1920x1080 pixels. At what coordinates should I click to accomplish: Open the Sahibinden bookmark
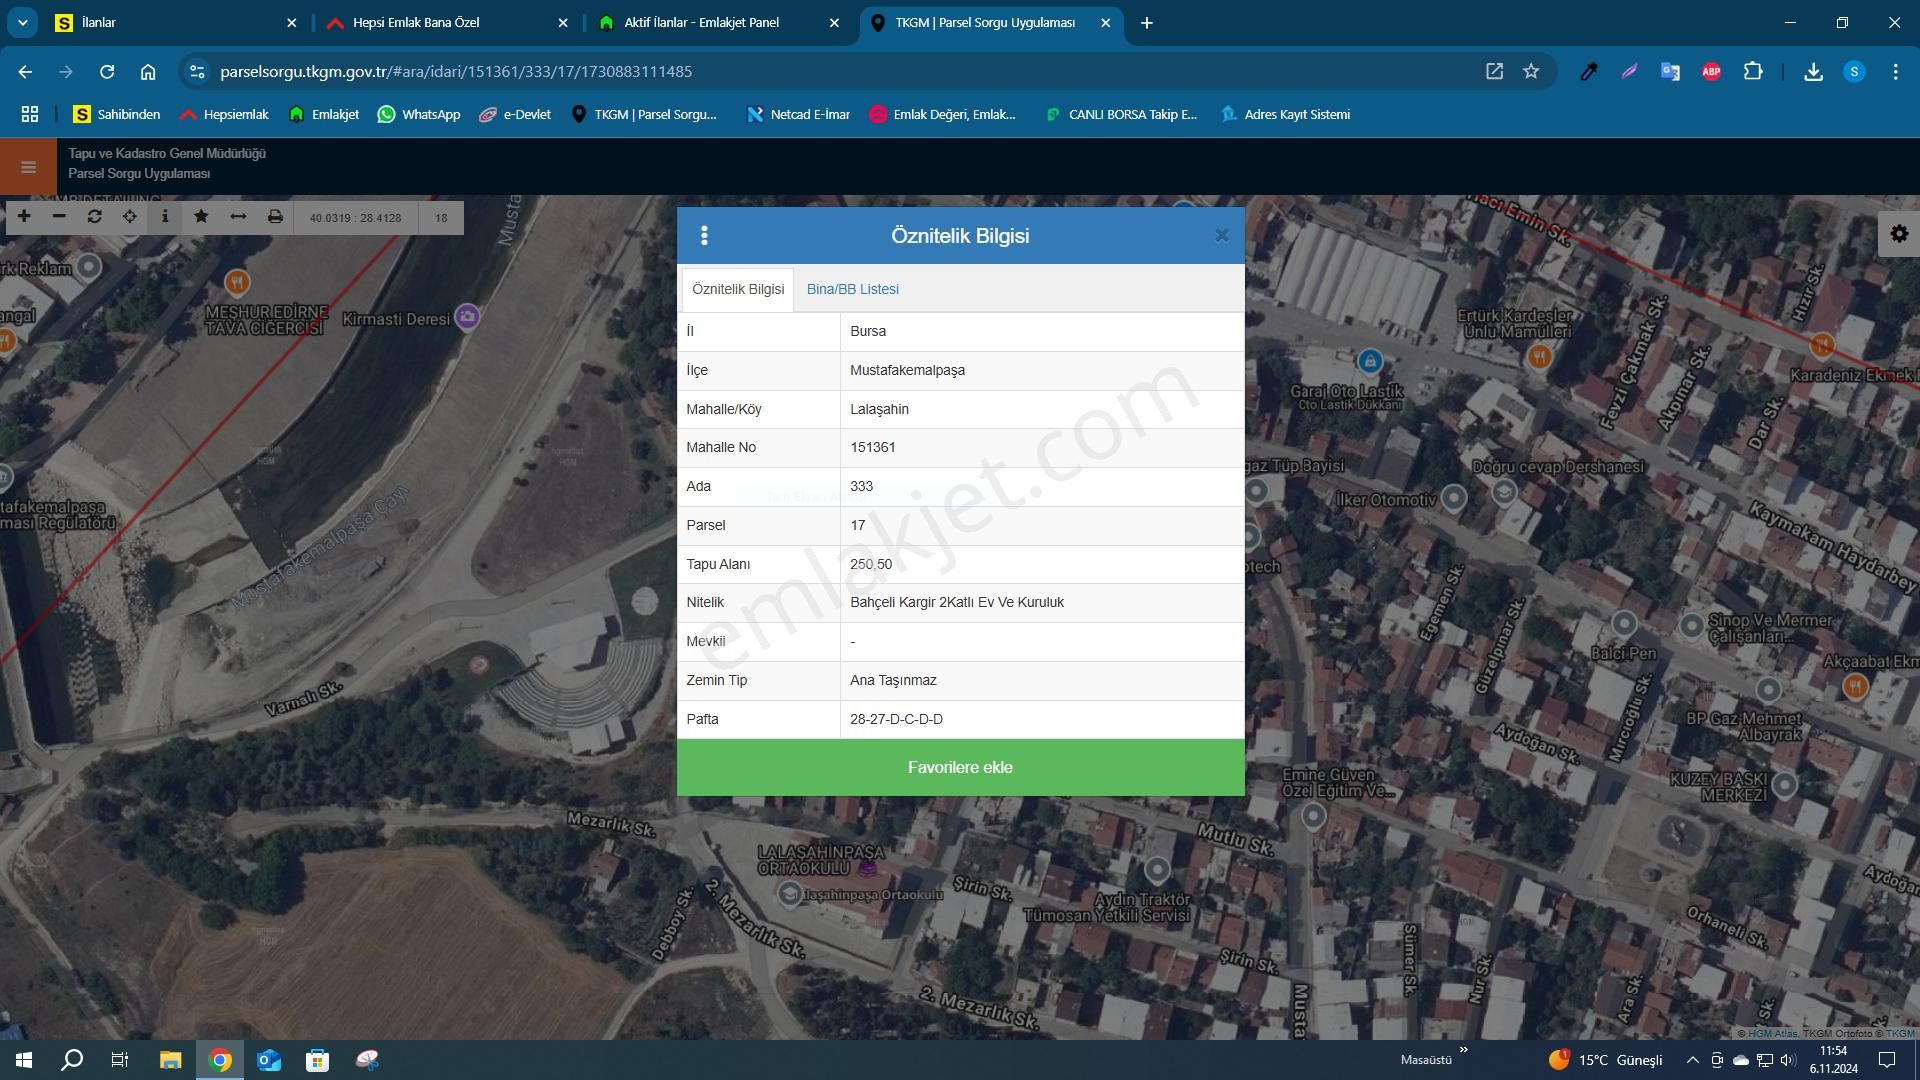(116, 114)
